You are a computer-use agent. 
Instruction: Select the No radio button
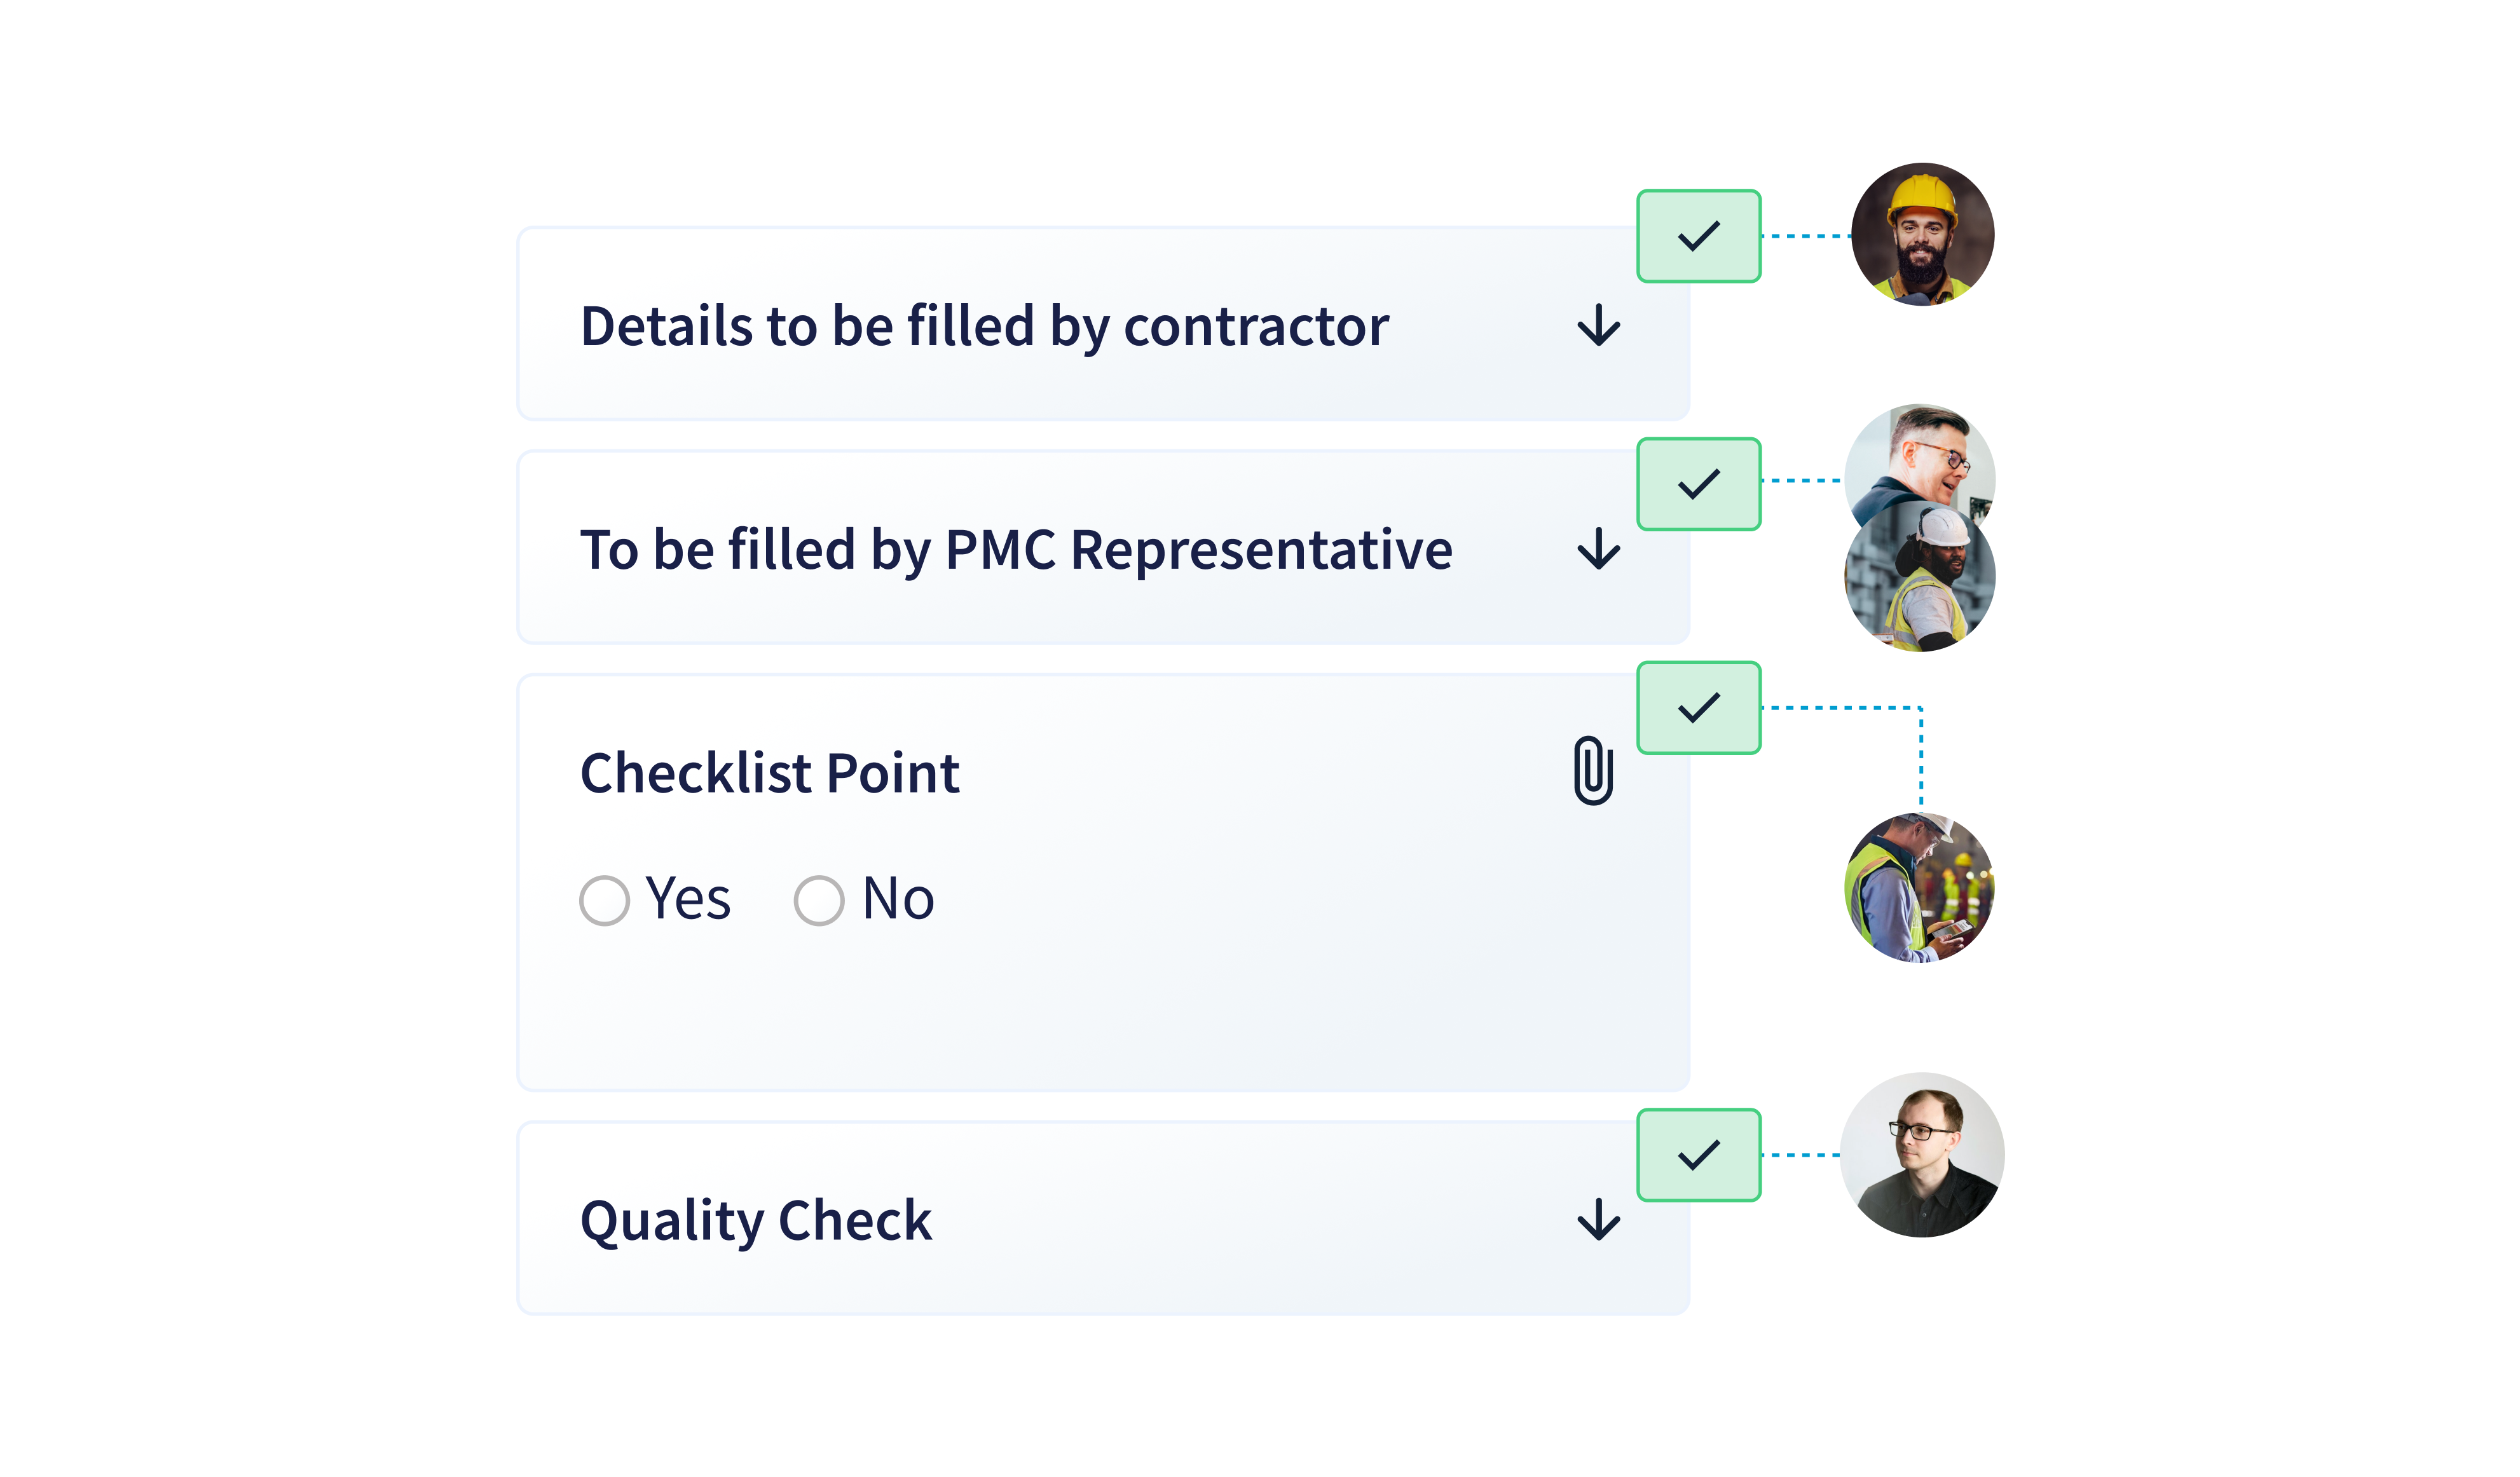pyautogui.click(x=819, y=900)
